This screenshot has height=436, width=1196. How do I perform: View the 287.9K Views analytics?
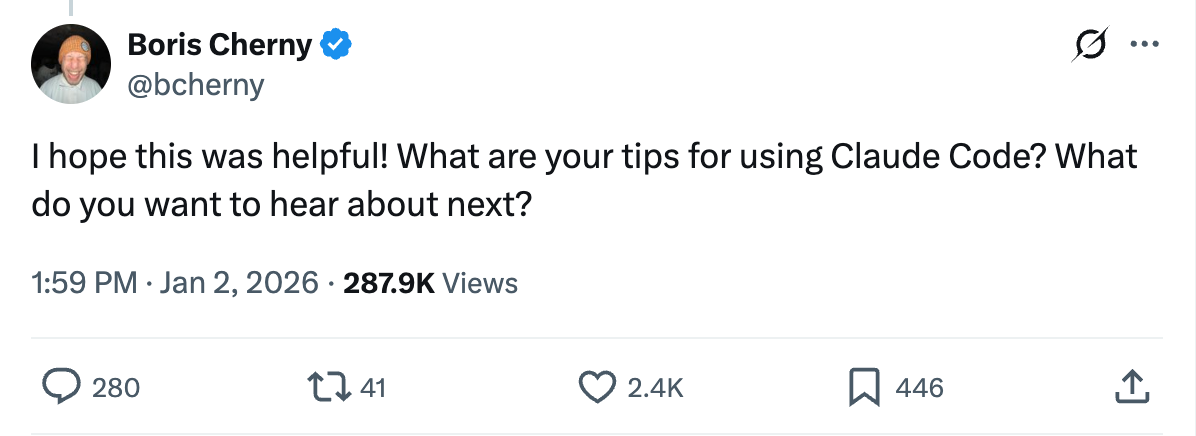pyautogui.click(x=430, y=283)
